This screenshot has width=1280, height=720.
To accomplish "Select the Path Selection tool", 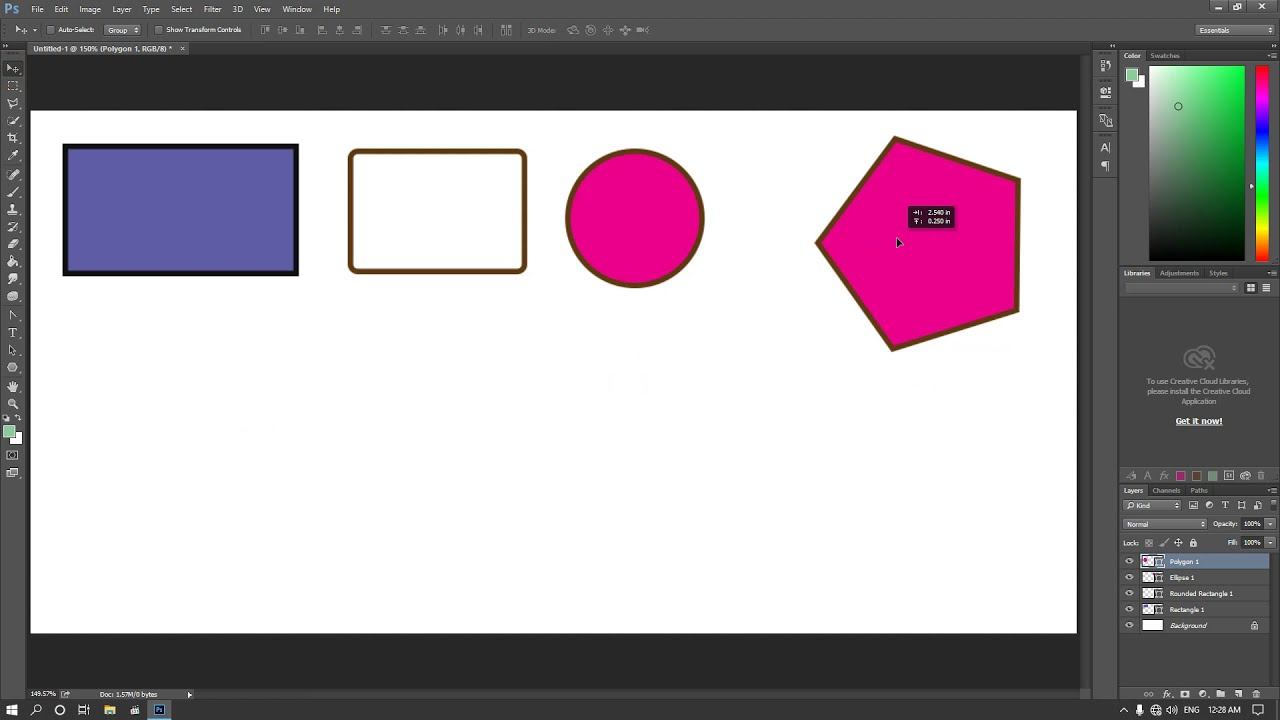I will [13, 350].
